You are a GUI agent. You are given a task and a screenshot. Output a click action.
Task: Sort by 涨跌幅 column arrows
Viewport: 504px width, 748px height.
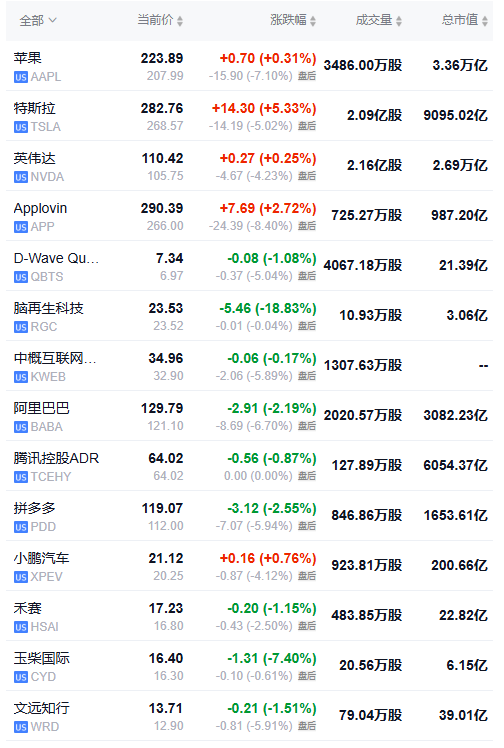coord(313,21)
